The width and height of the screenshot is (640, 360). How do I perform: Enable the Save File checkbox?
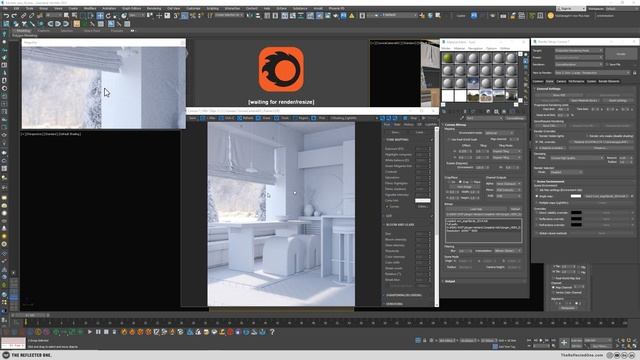(607, 64)
